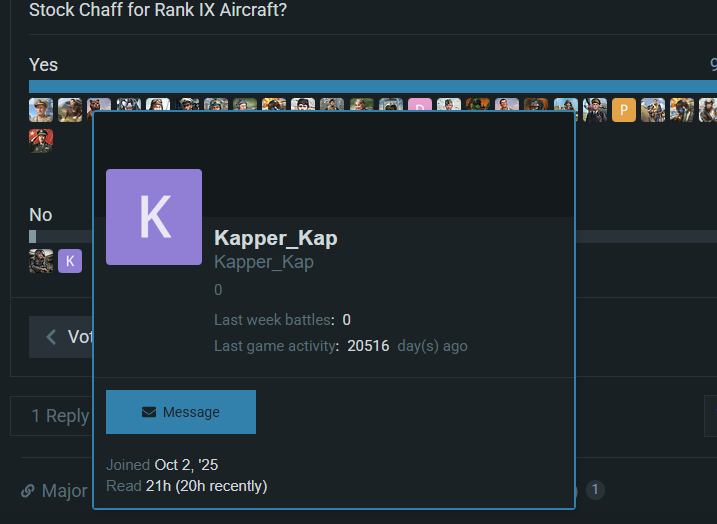This screenshot has height=524, width=717.
Task: Open the pink voter avatar in Yes row
Action: click(x=420, y=110)
